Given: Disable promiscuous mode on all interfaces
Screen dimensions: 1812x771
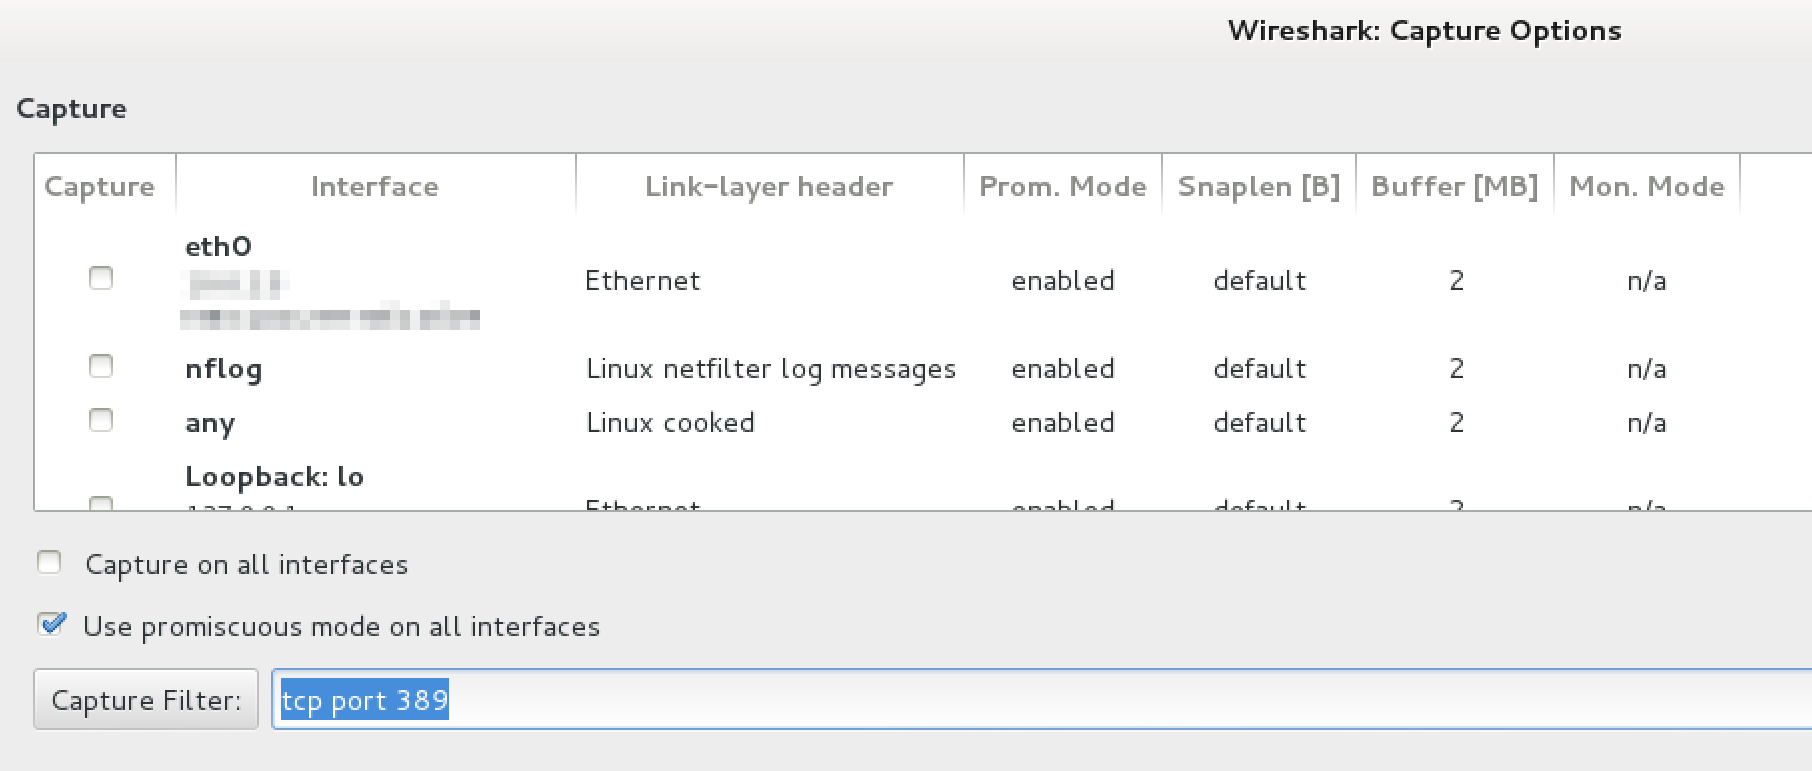Looking at the screenshot, I should [x=51, y=625].
